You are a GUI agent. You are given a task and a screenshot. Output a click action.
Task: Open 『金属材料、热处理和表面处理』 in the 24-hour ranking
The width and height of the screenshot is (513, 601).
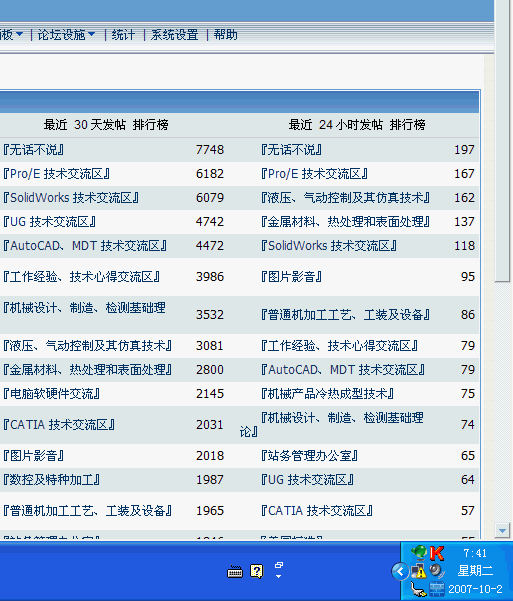click(x=345, y=222)
